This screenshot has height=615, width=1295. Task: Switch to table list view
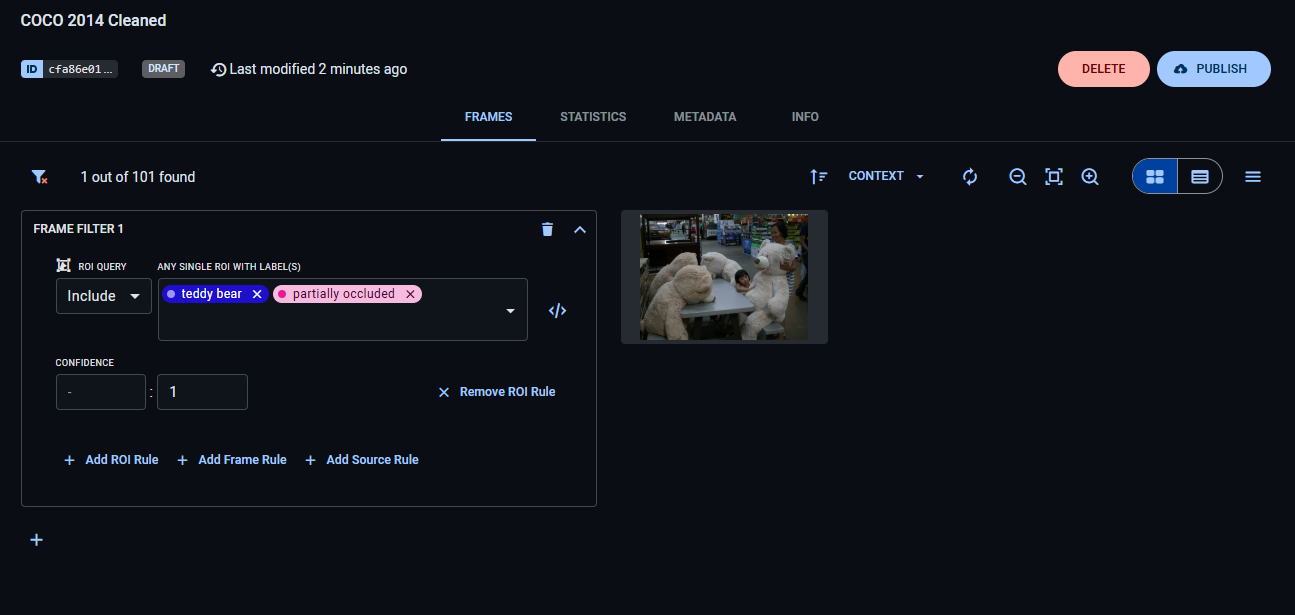click(x=1200, y=177)
